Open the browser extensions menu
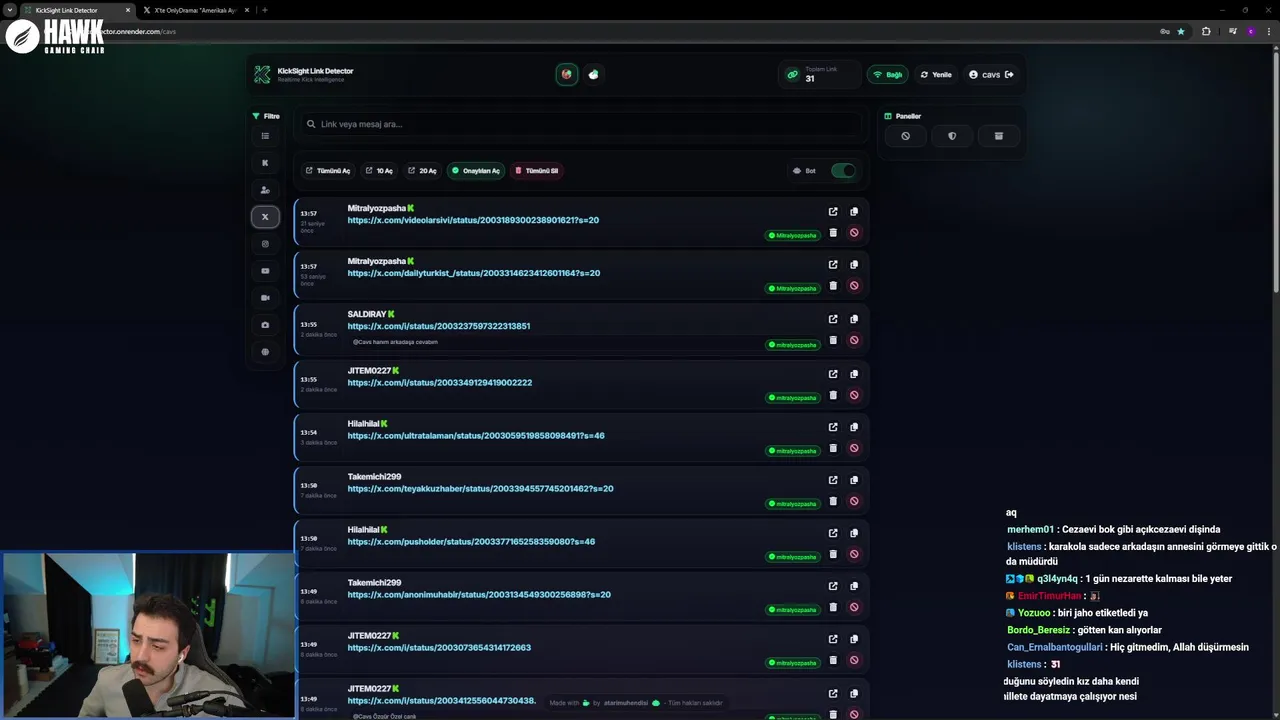The height and width of the screenshot is (720, 1280). pyautogui.click(x=1206, y=31)
